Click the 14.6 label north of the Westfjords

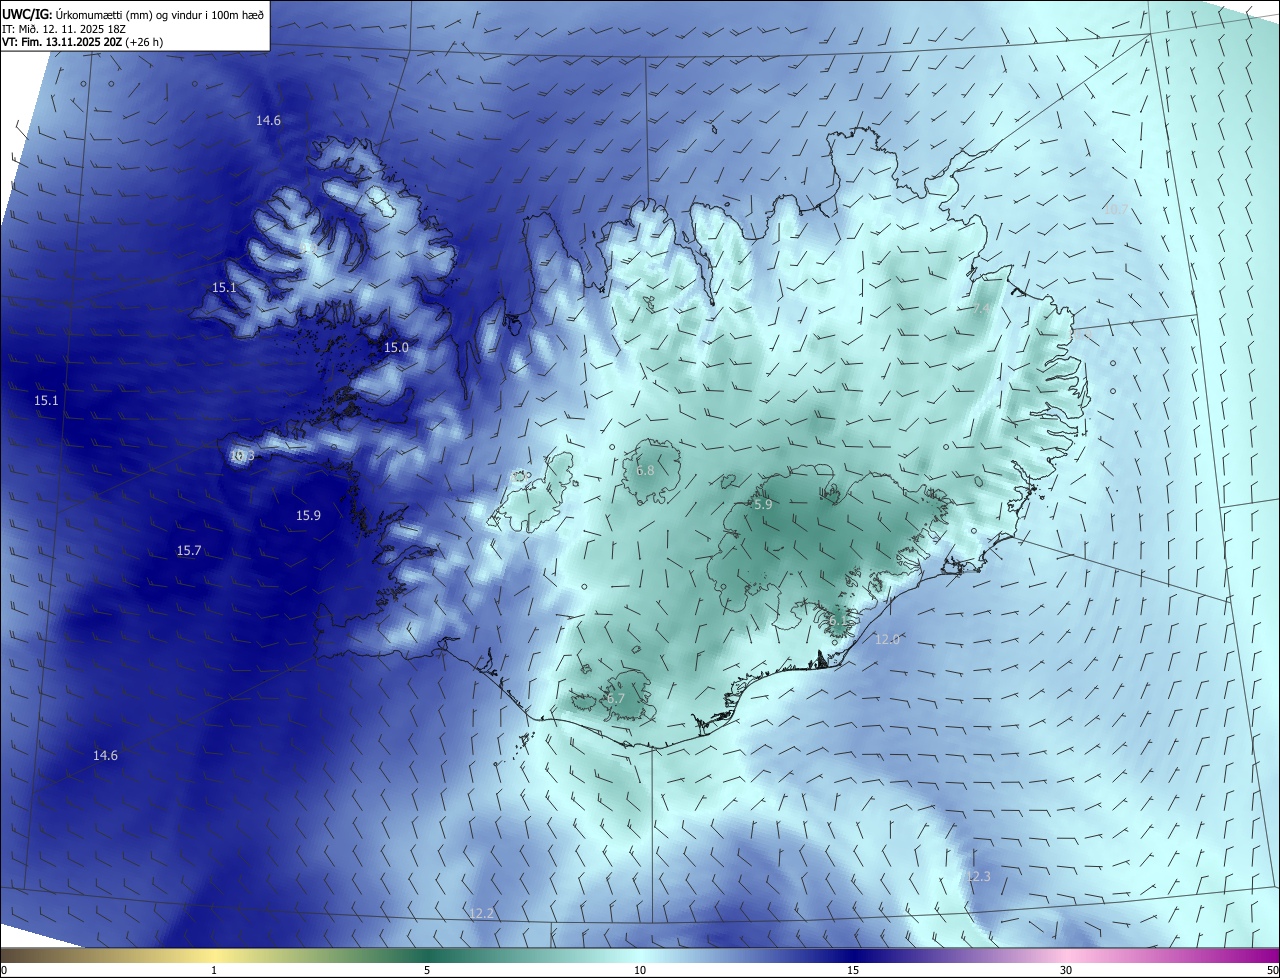268,120
